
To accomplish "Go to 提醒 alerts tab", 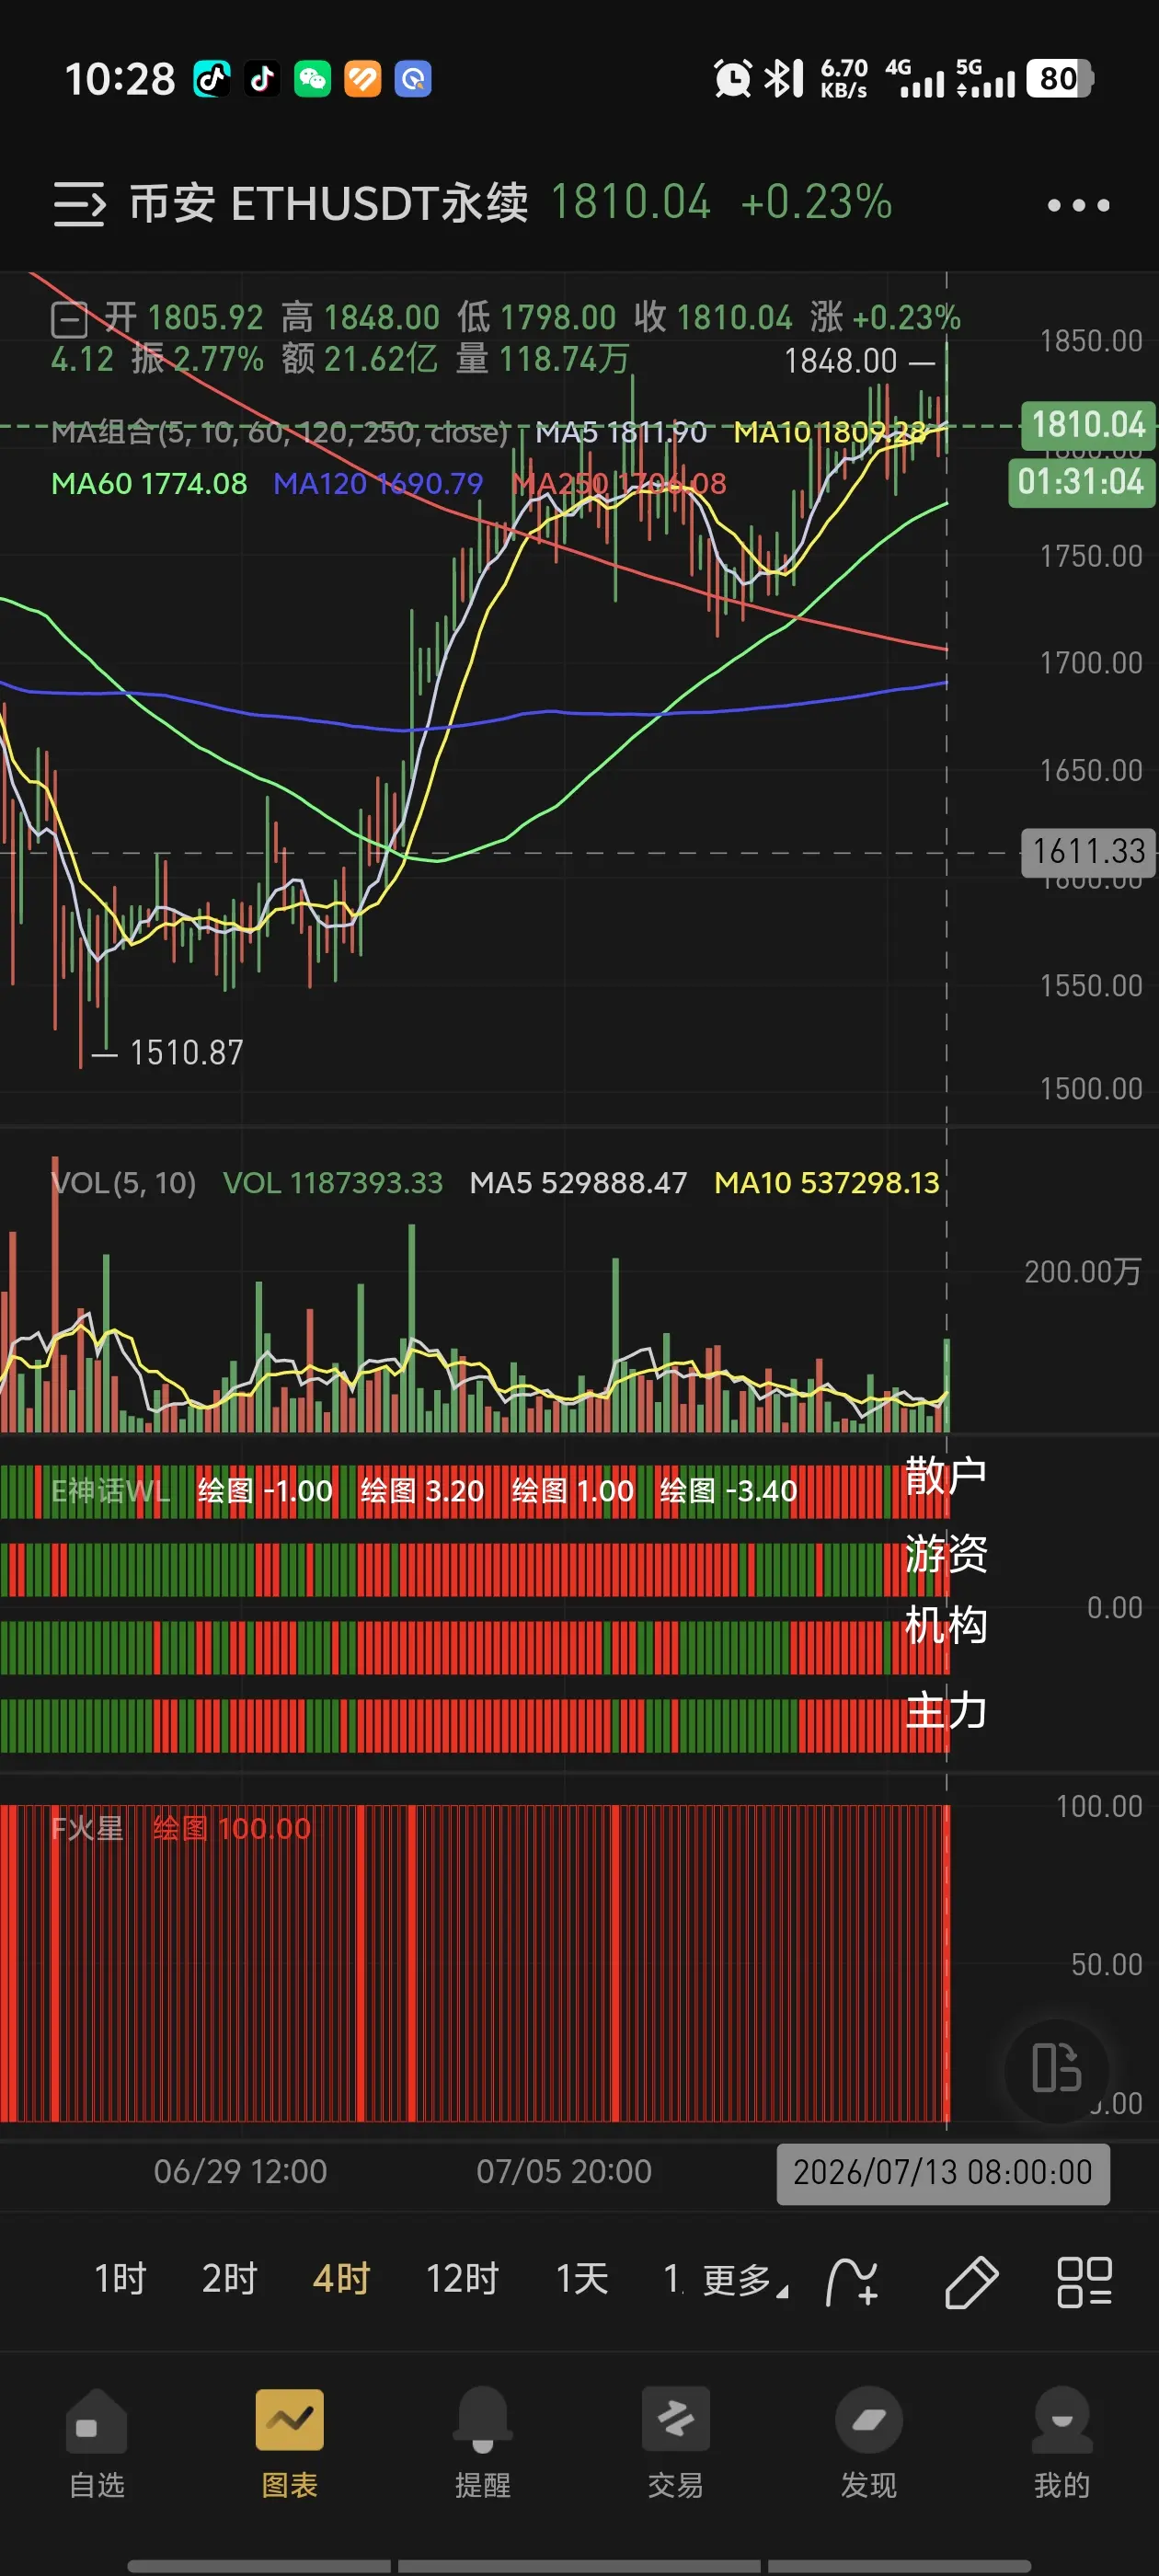I will pyautogui.click(x=483, y=2443).
